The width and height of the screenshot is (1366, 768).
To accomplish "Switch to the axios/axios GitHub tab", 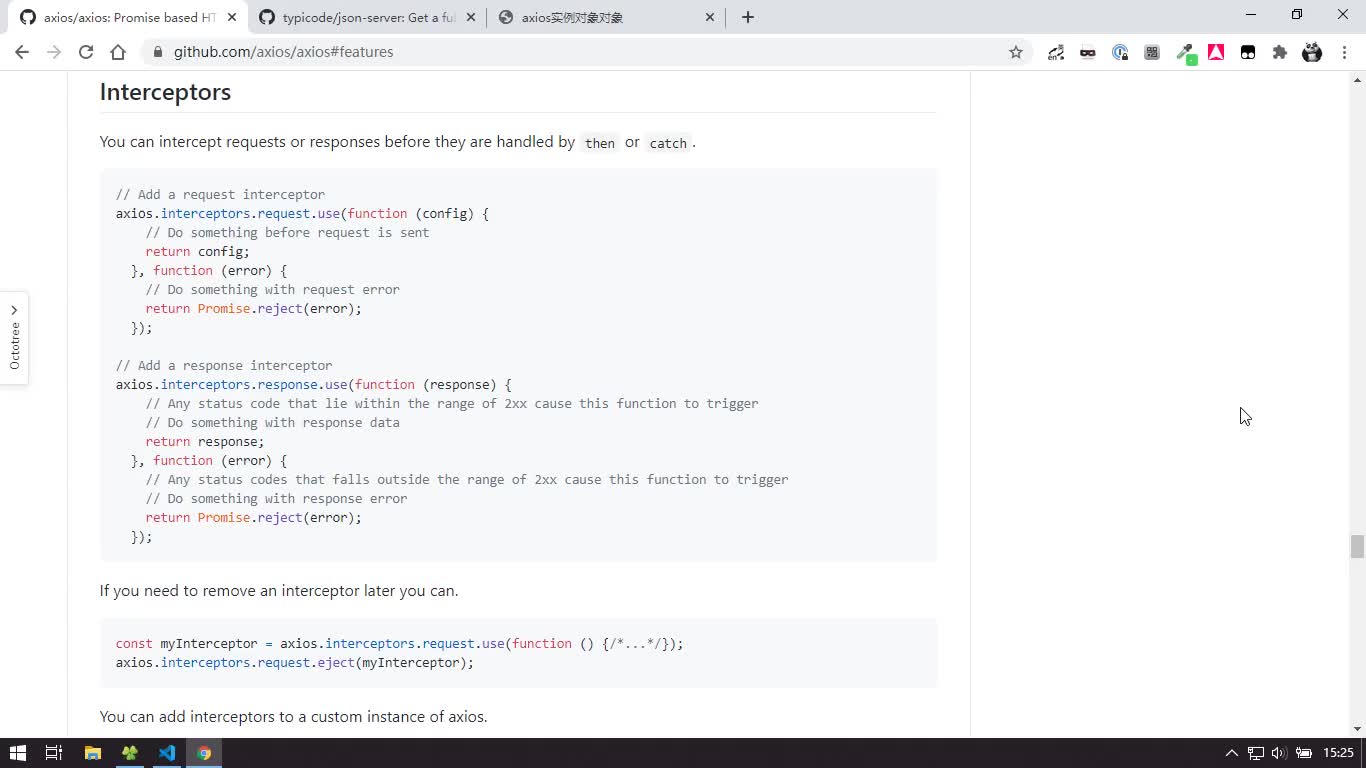I will coord(130,18).
